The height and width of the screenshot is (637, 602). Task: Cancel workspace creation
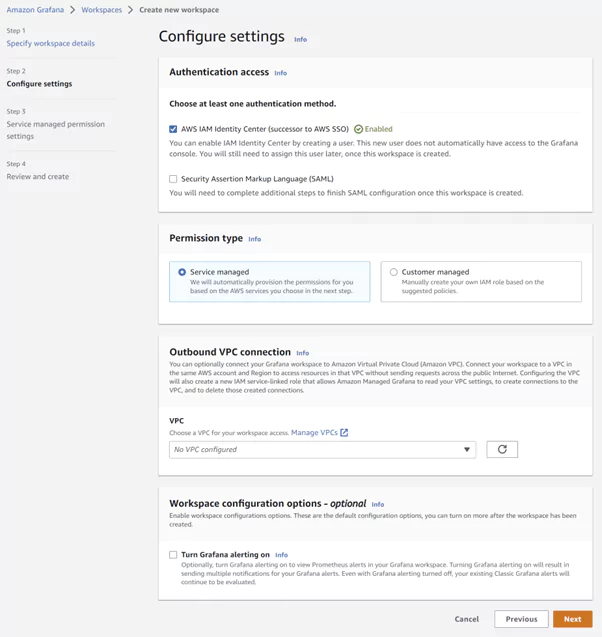[x=466, y=619]
